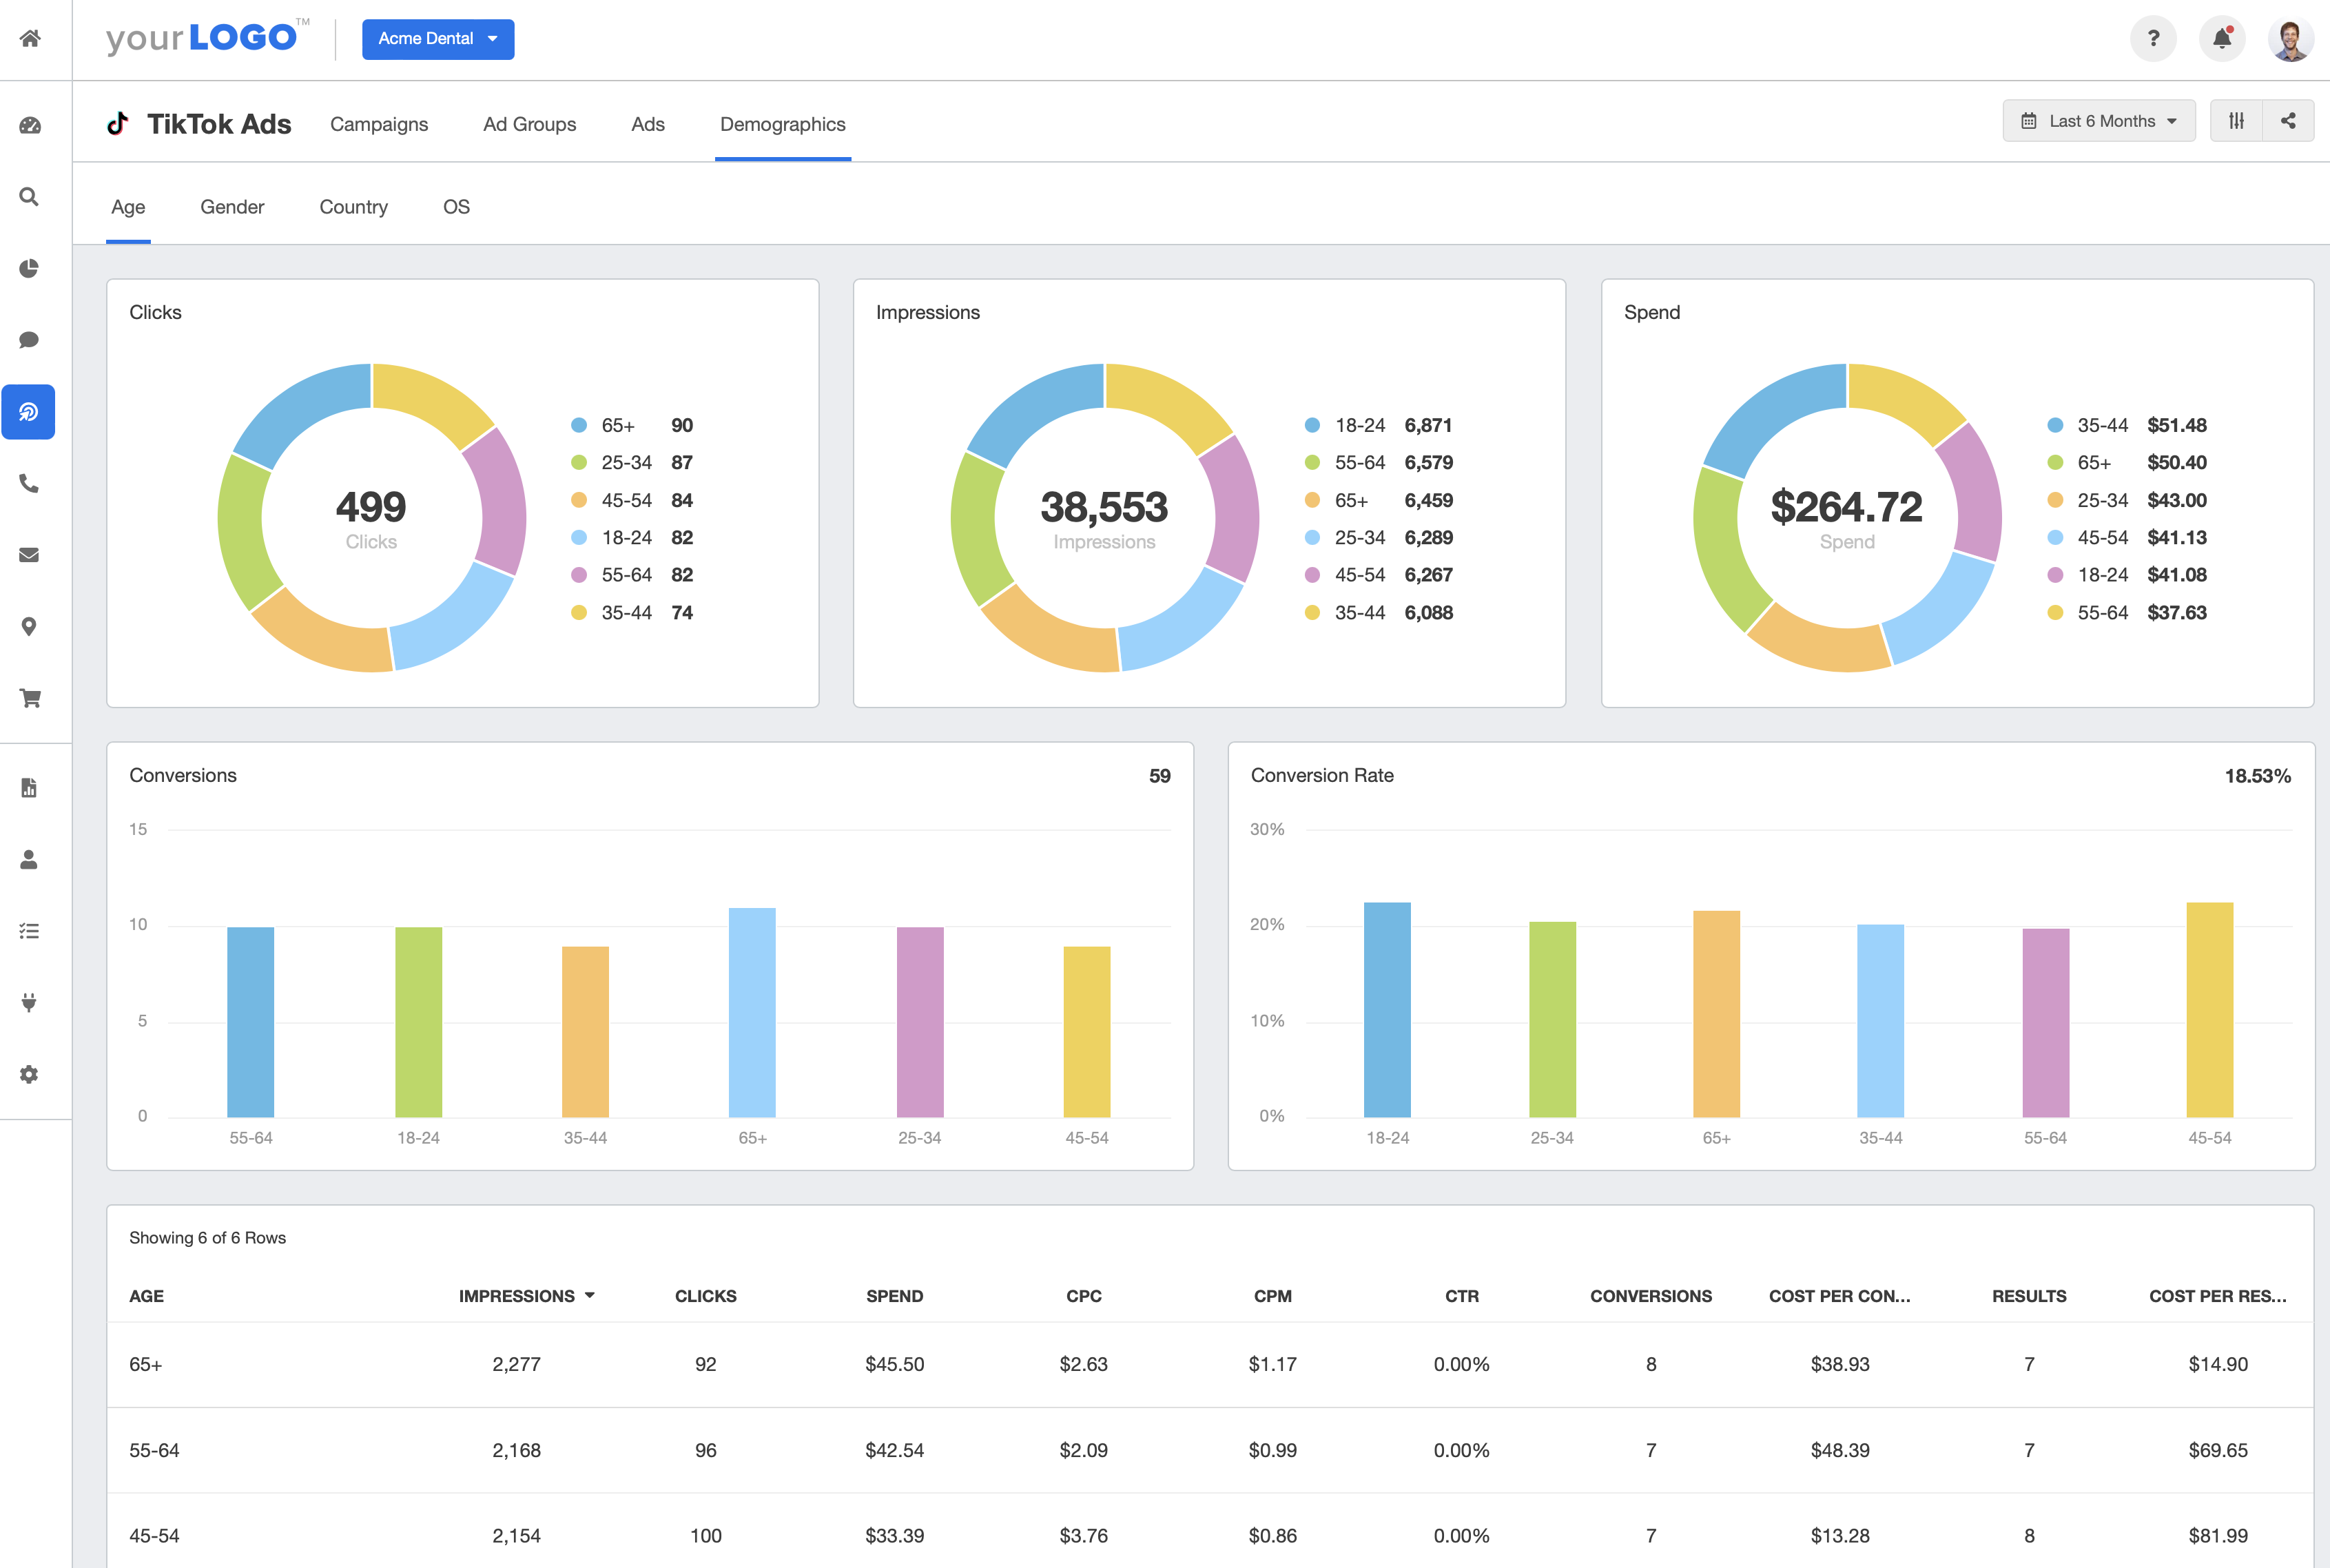
Task: Open the filter sliders settings button
Action: coord(2236,121)
